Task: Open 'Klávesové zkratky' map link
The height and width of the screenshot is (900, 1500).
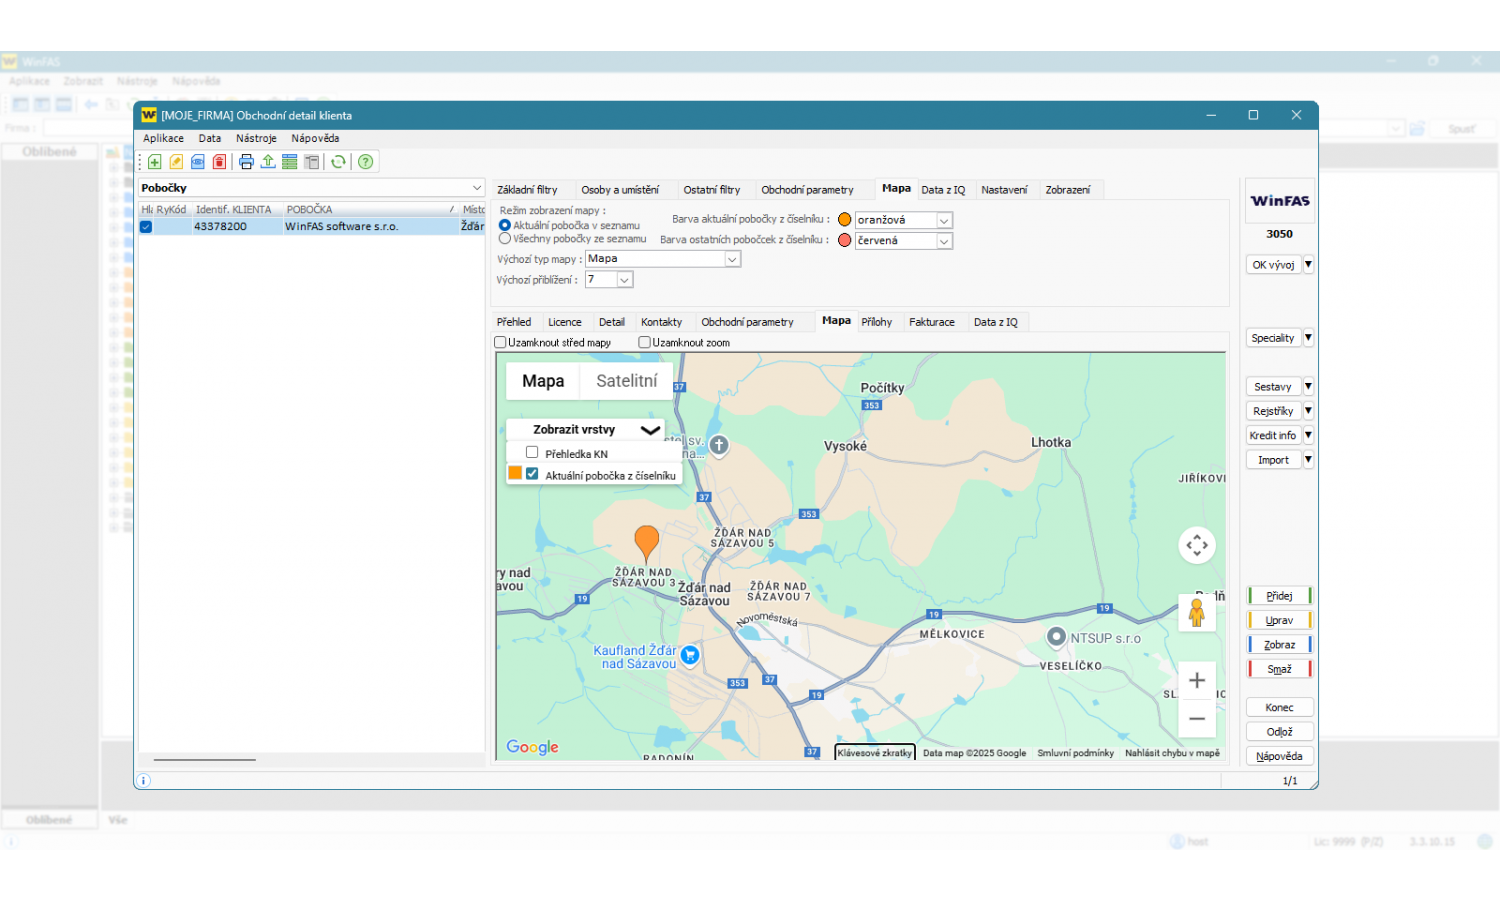Action: (x=875, y=753)
